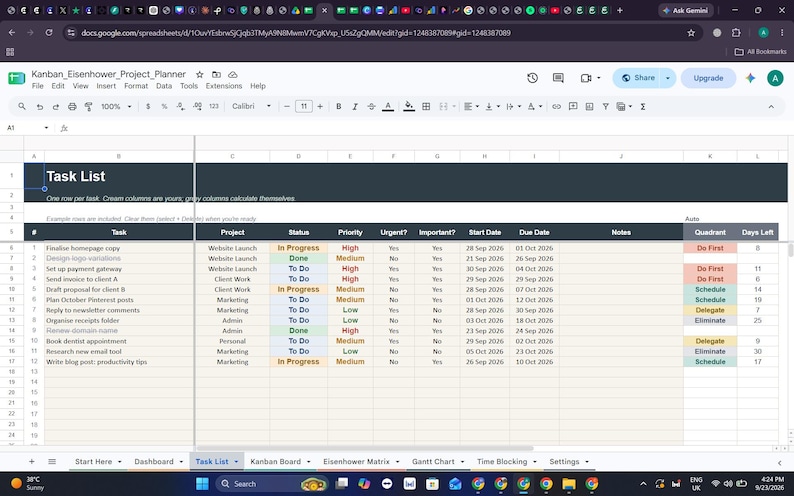The width and height of the screenshot is (794, 496).
Task: Open the table views dropdown
Action: coord(624,106)
